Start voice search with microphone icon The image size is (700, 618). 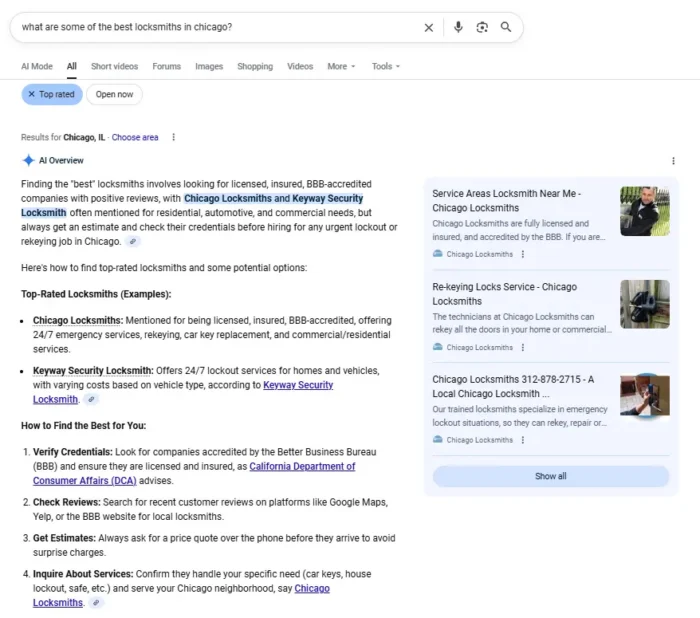(458, 27)
